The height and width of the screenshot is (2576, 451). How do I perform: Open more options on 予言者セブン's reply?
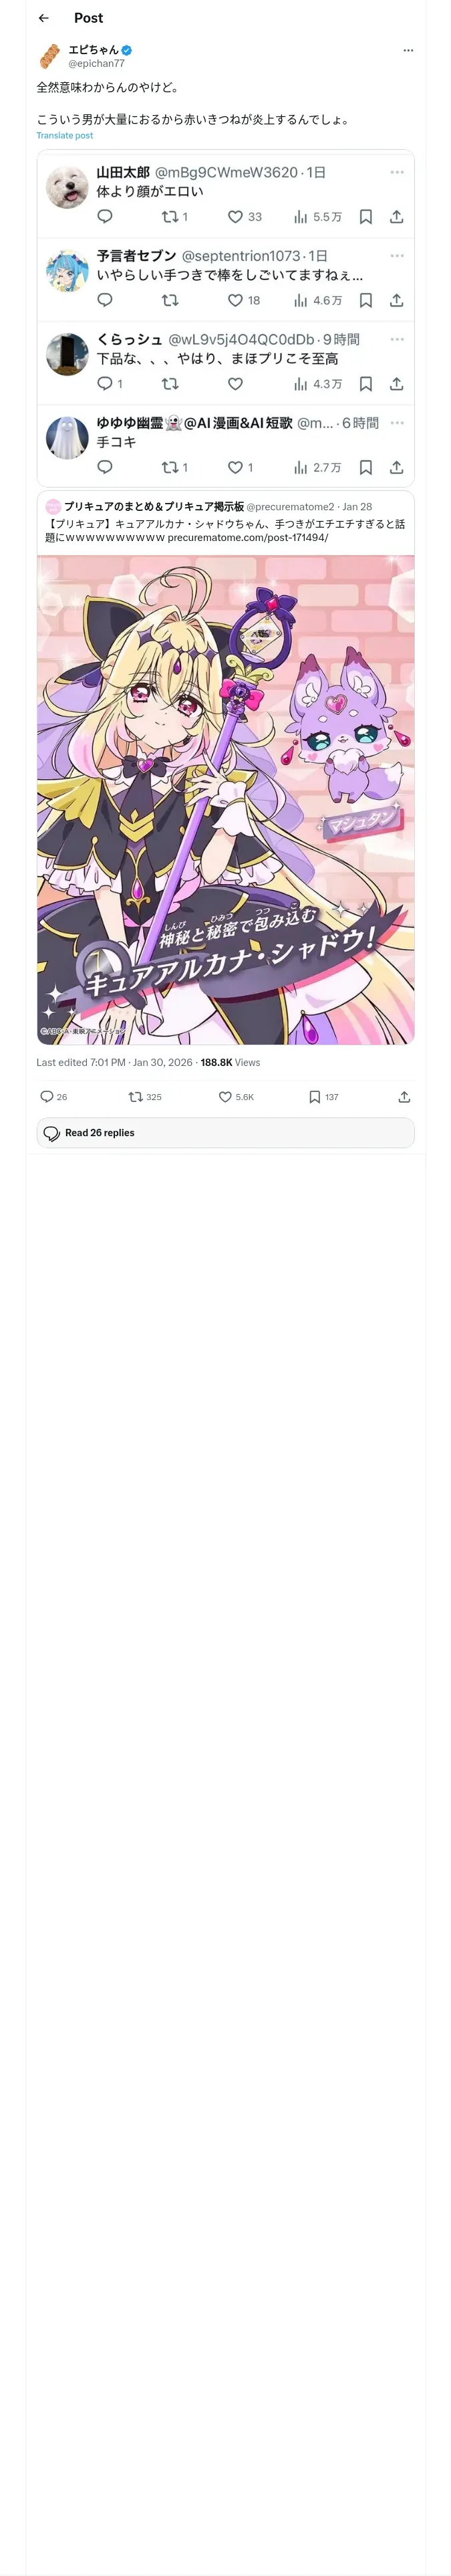pos(397,256)
